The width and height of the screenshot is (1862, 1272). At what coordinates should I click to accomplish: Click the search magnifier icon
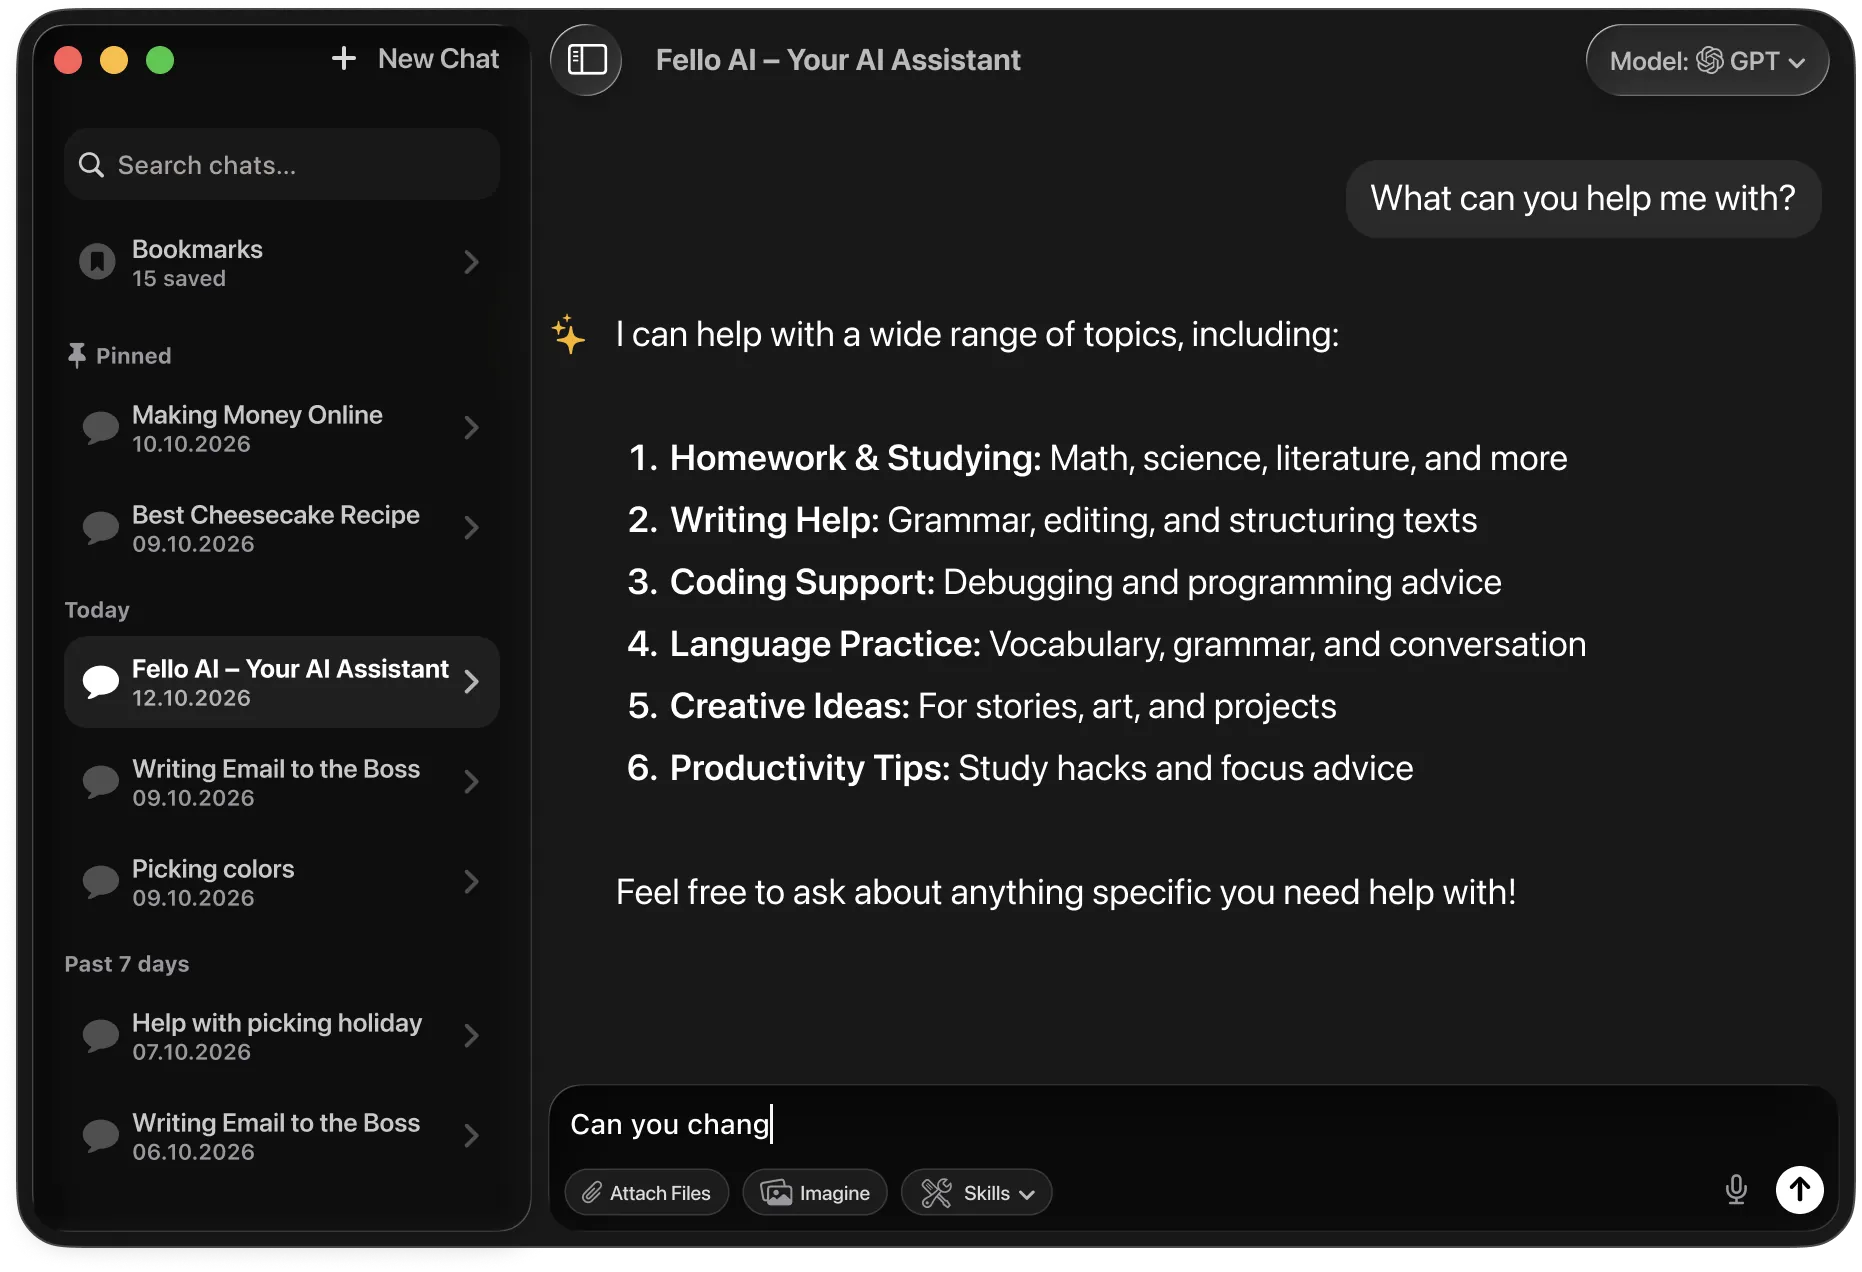[x=91, y=165]
